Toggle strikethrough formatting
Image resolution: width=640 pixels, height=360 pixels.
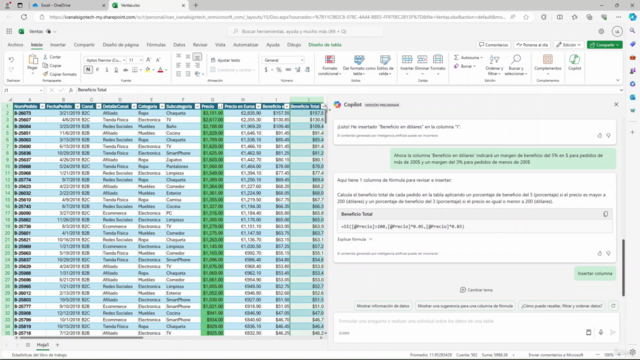click(x=125, y=70)
